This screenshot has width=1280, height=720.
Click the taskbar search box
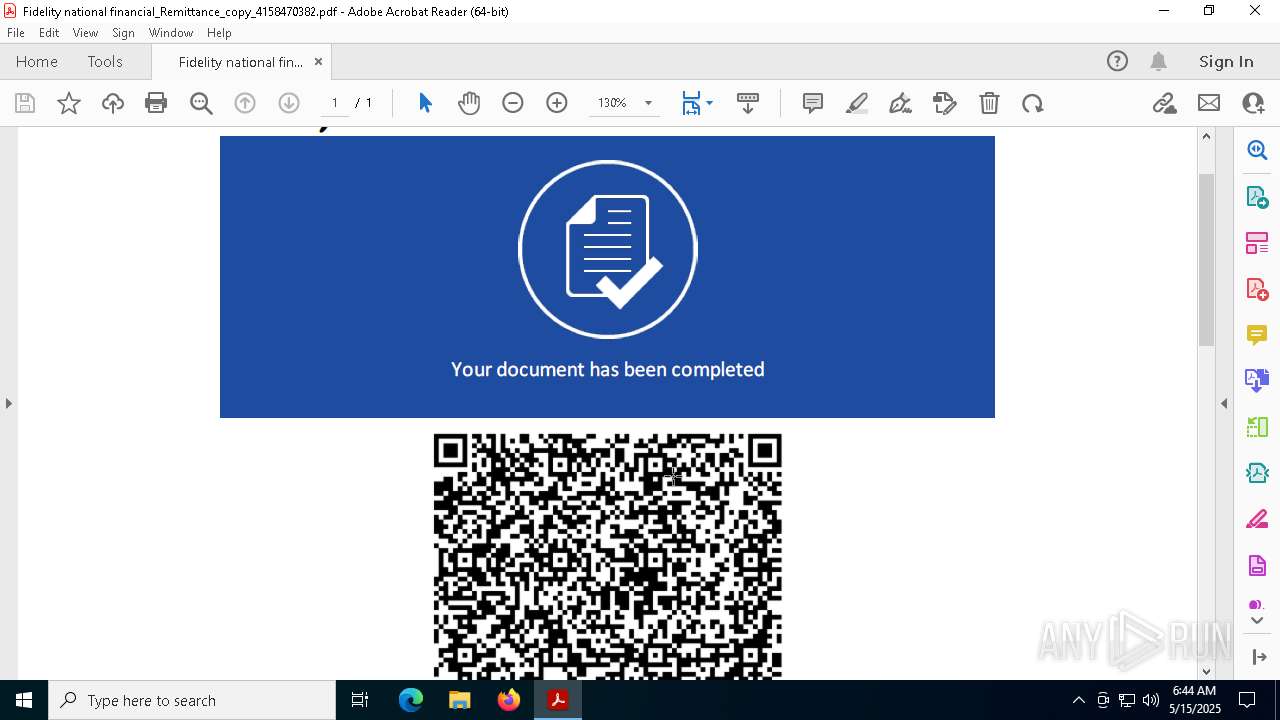tap(192, 700)
